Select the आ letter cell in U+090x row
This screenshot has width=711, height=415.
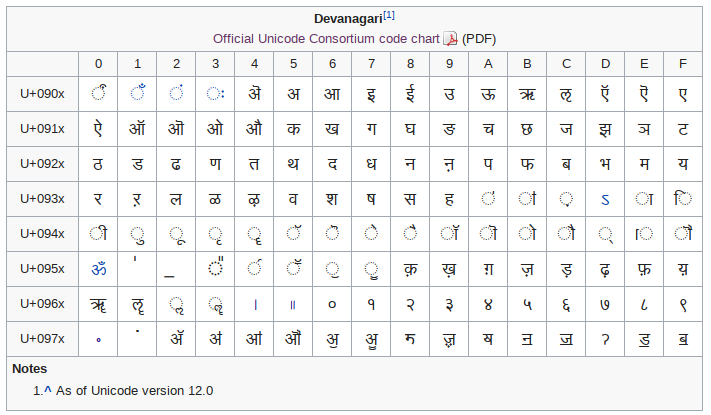pyautogui.click(x=332, y=94)
